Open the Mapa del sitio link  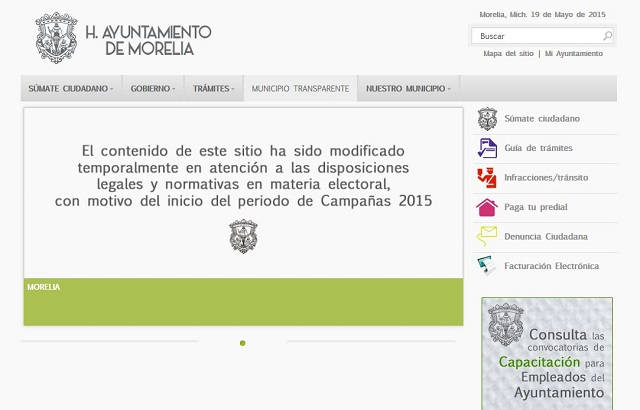coord(508,54)
